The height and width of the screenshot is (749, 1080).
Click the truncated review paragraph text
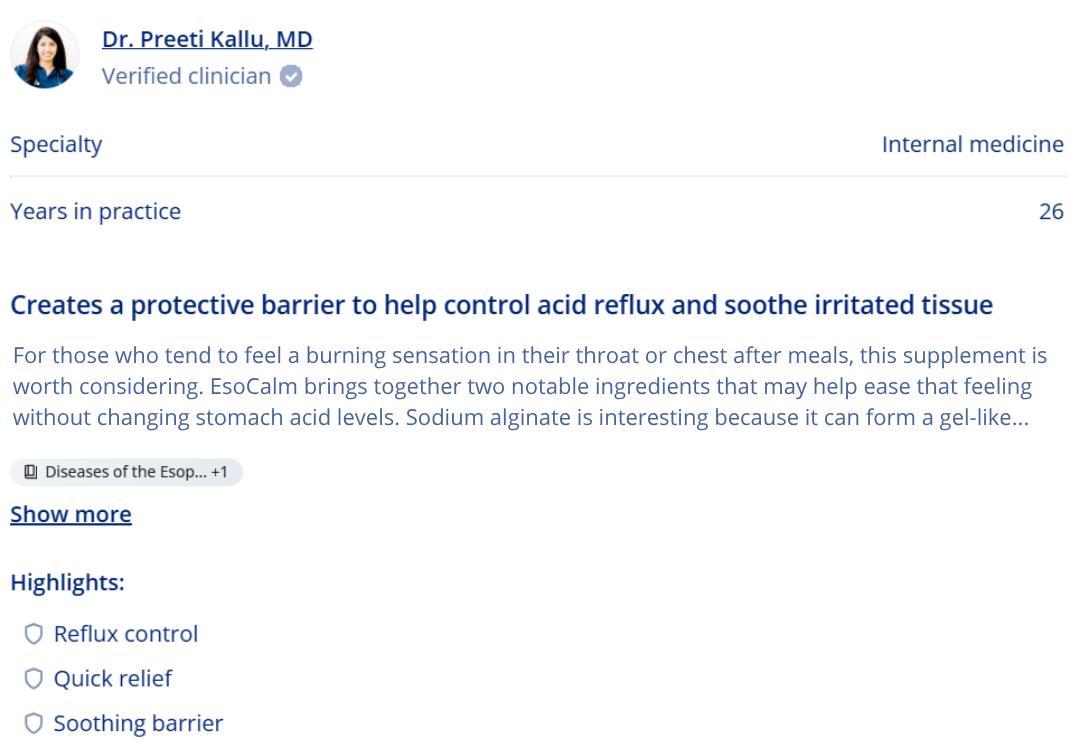[530, 386]
